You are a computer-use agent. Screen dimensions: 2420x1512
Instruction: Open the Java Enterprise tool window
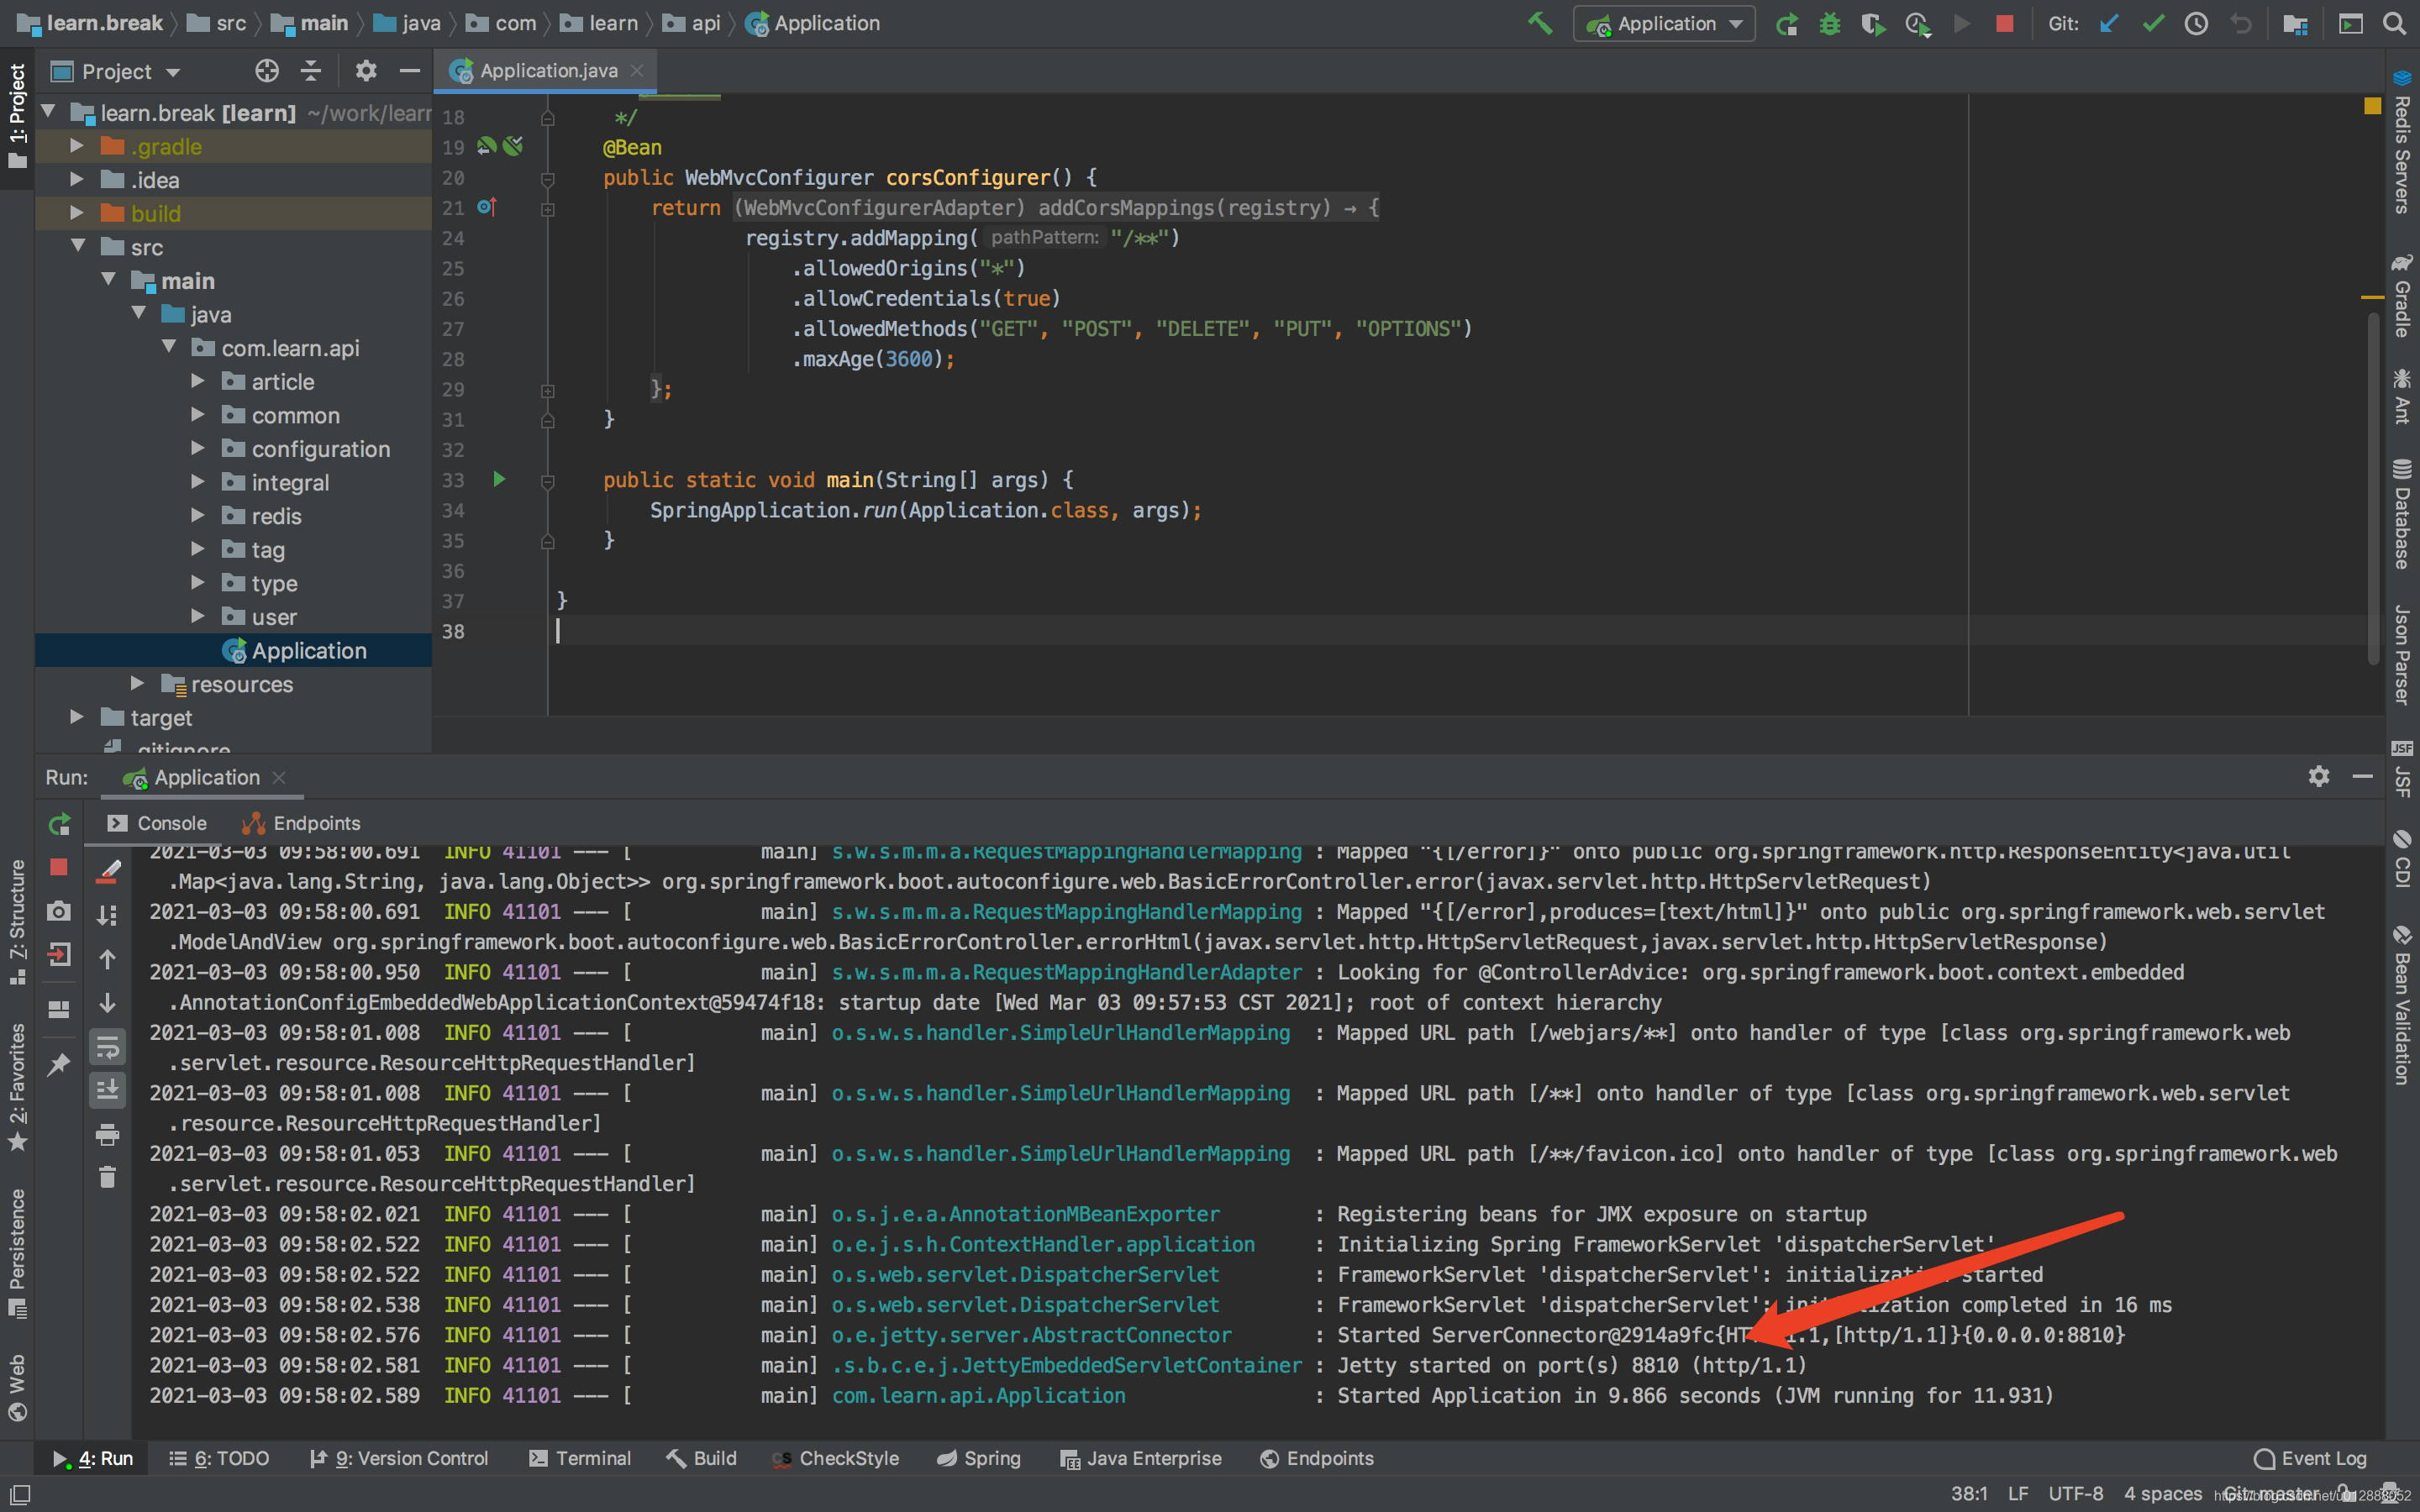click(1141, 1458)
